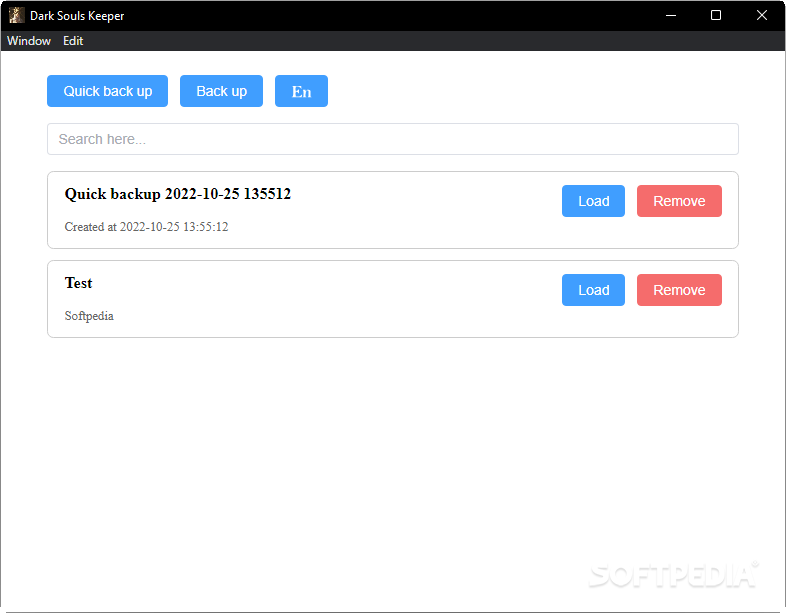Select the Test backup title

(x=78, y=283)
